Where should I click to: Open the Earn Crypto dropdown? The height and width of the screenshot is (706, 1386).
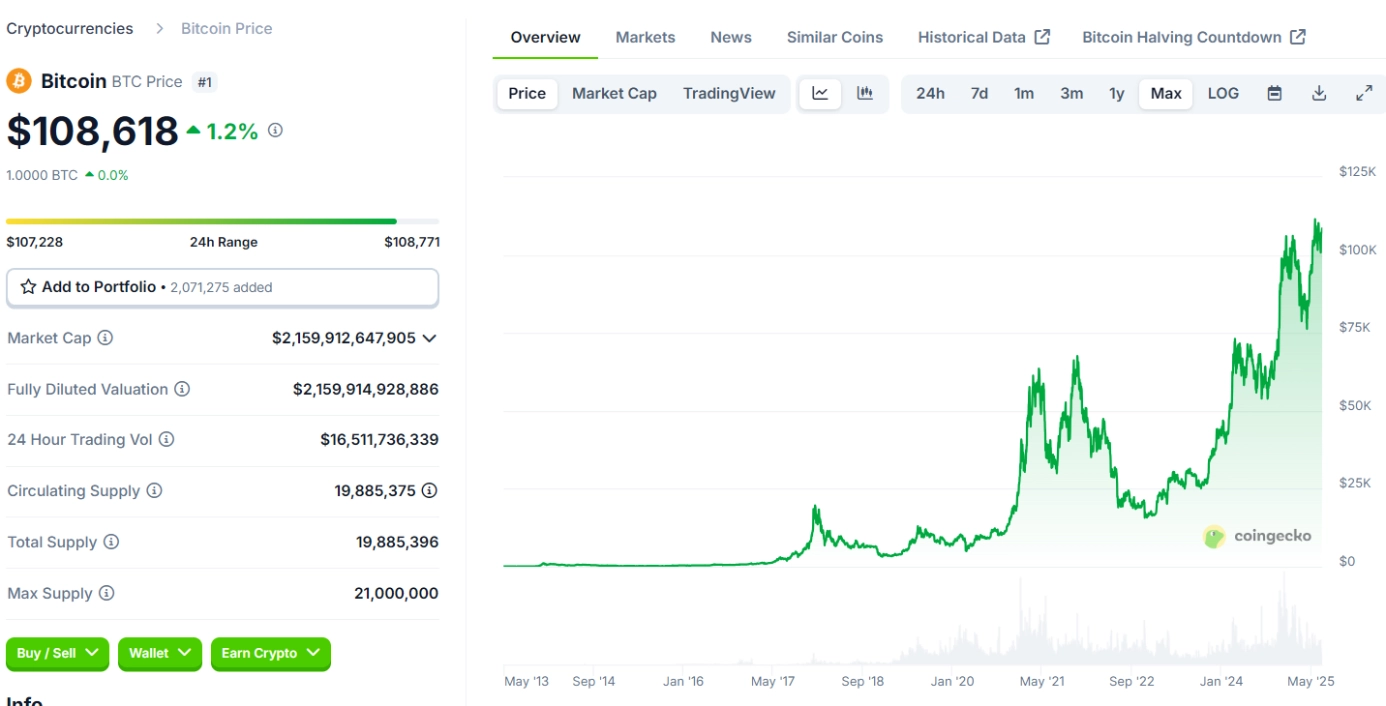point(270,653)
